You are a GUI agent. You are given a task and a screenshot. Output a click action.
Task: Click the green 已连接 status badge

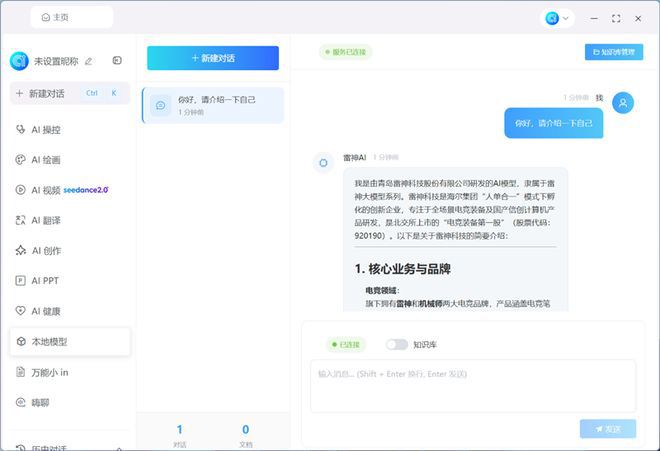coord(346,344)
